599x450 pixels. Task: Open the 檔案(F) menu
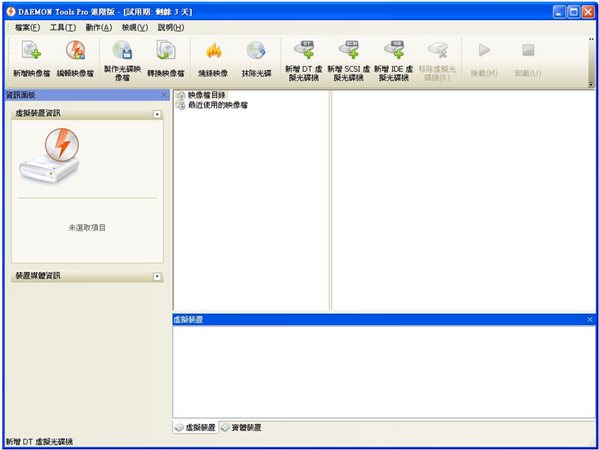[27, 28]
